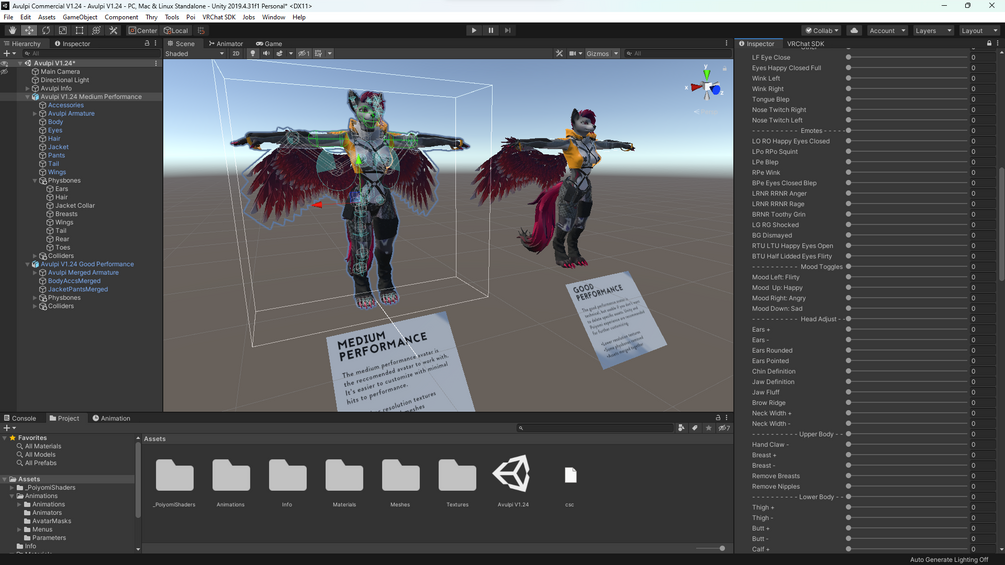Collapse the Physbones group under Medium Performance

(x=35, y=181)
